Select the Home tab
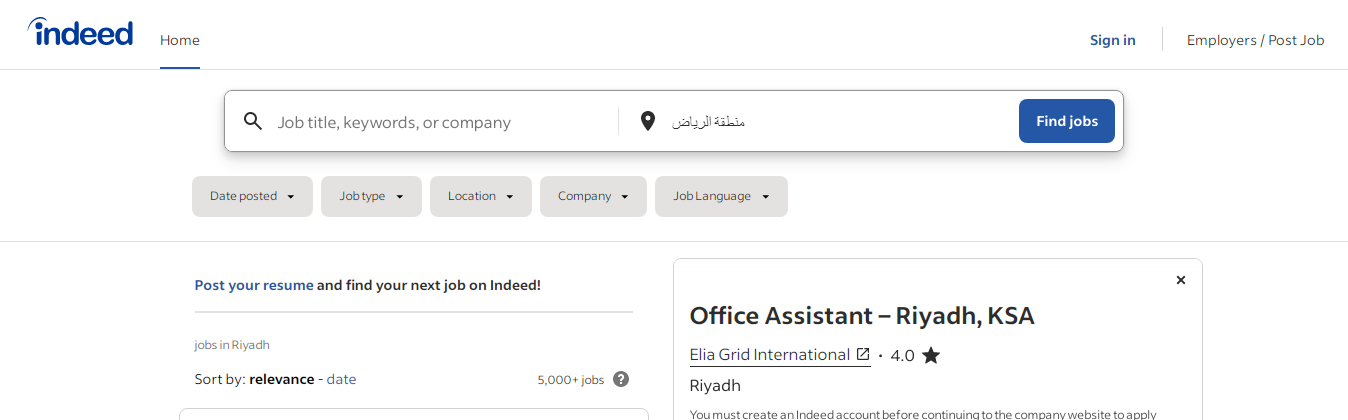 click(x=180, y=40)
